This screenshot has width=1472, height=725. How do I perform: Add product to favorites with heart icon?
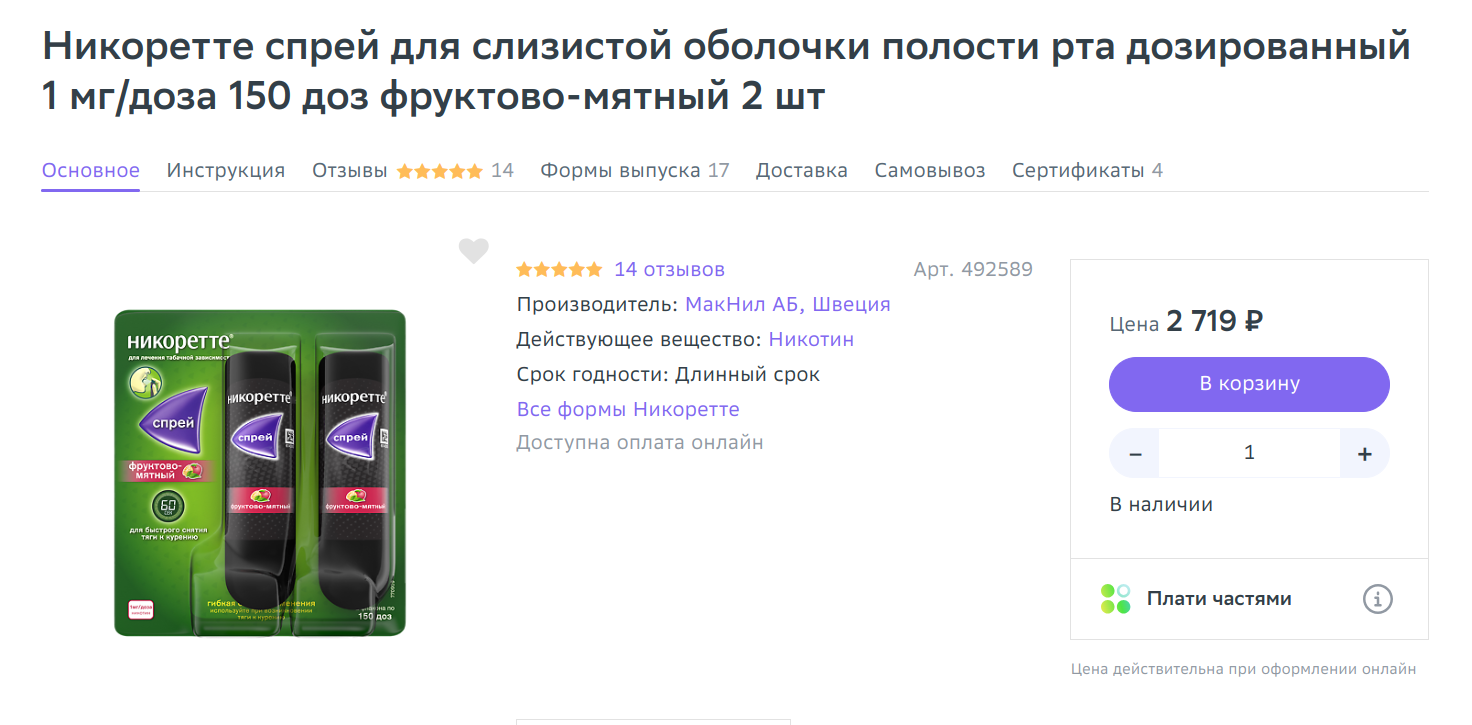click(473, 251)
